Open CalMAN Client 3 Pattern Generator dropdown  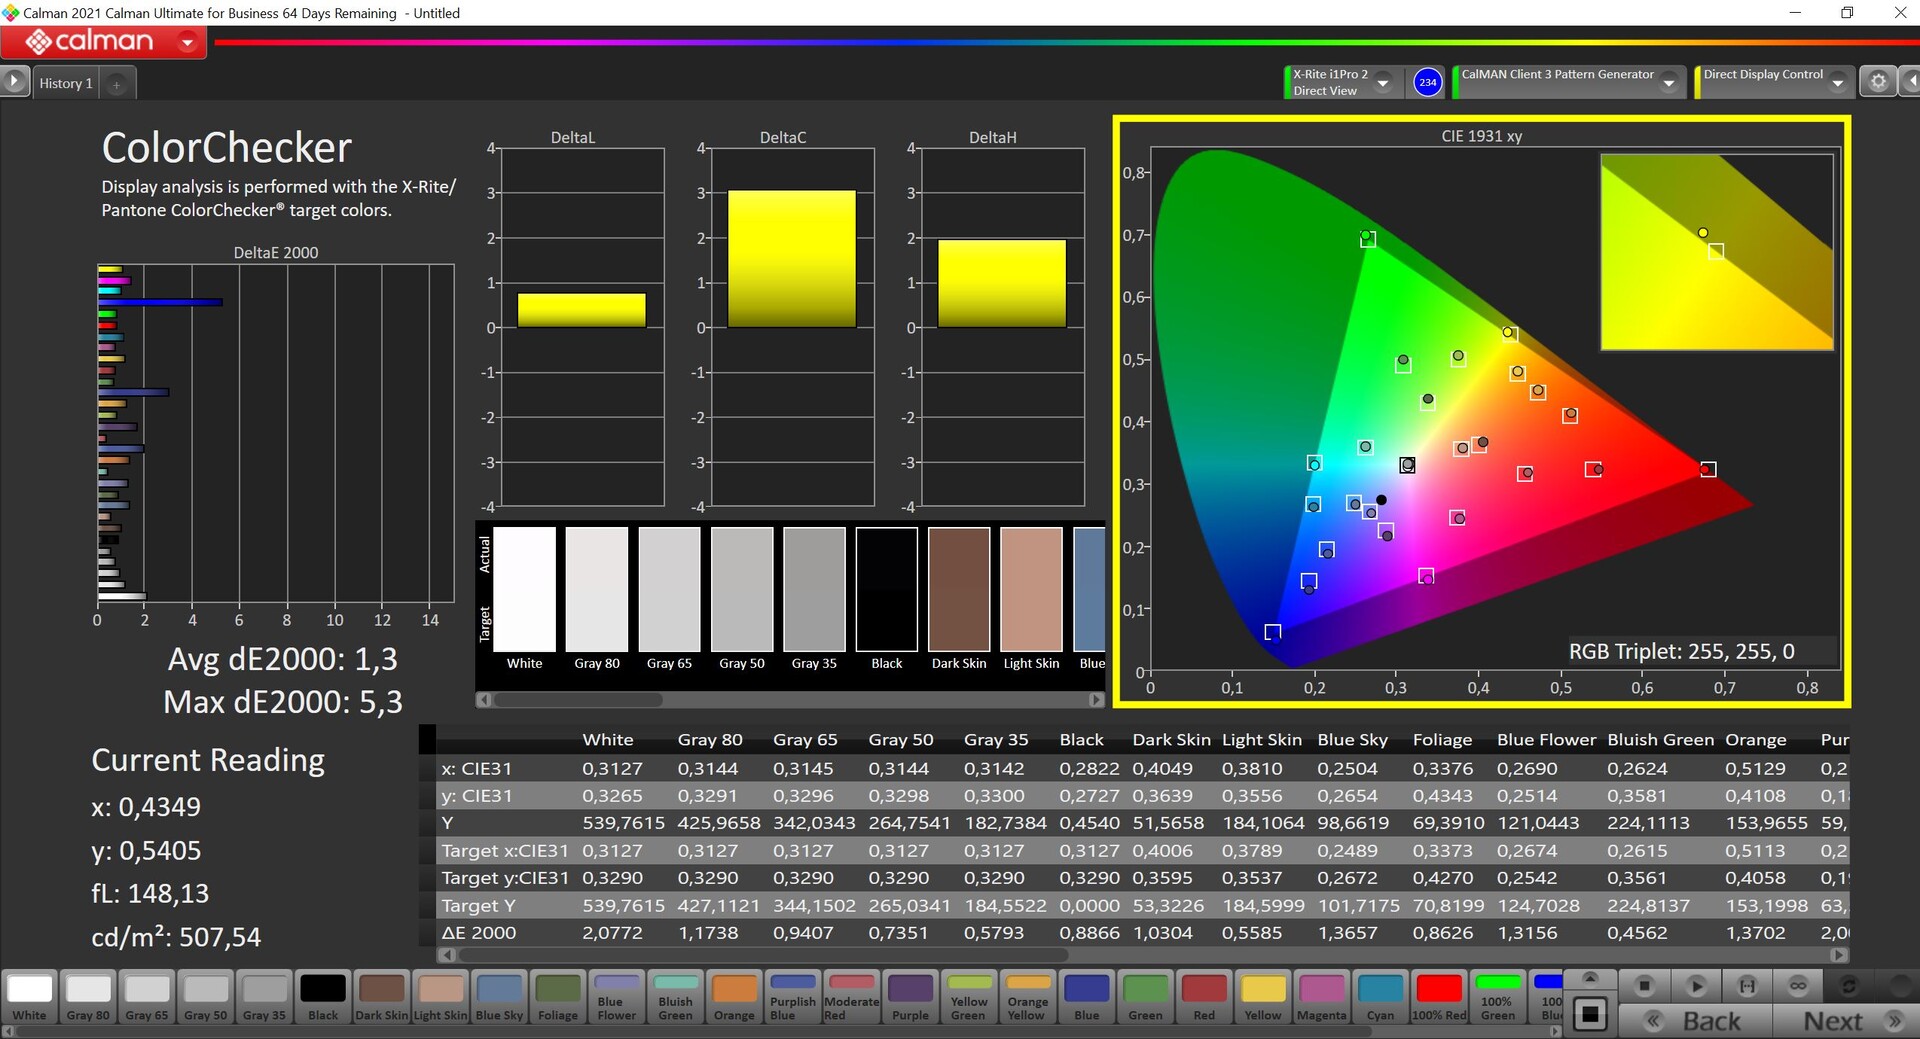point(1668,83)
